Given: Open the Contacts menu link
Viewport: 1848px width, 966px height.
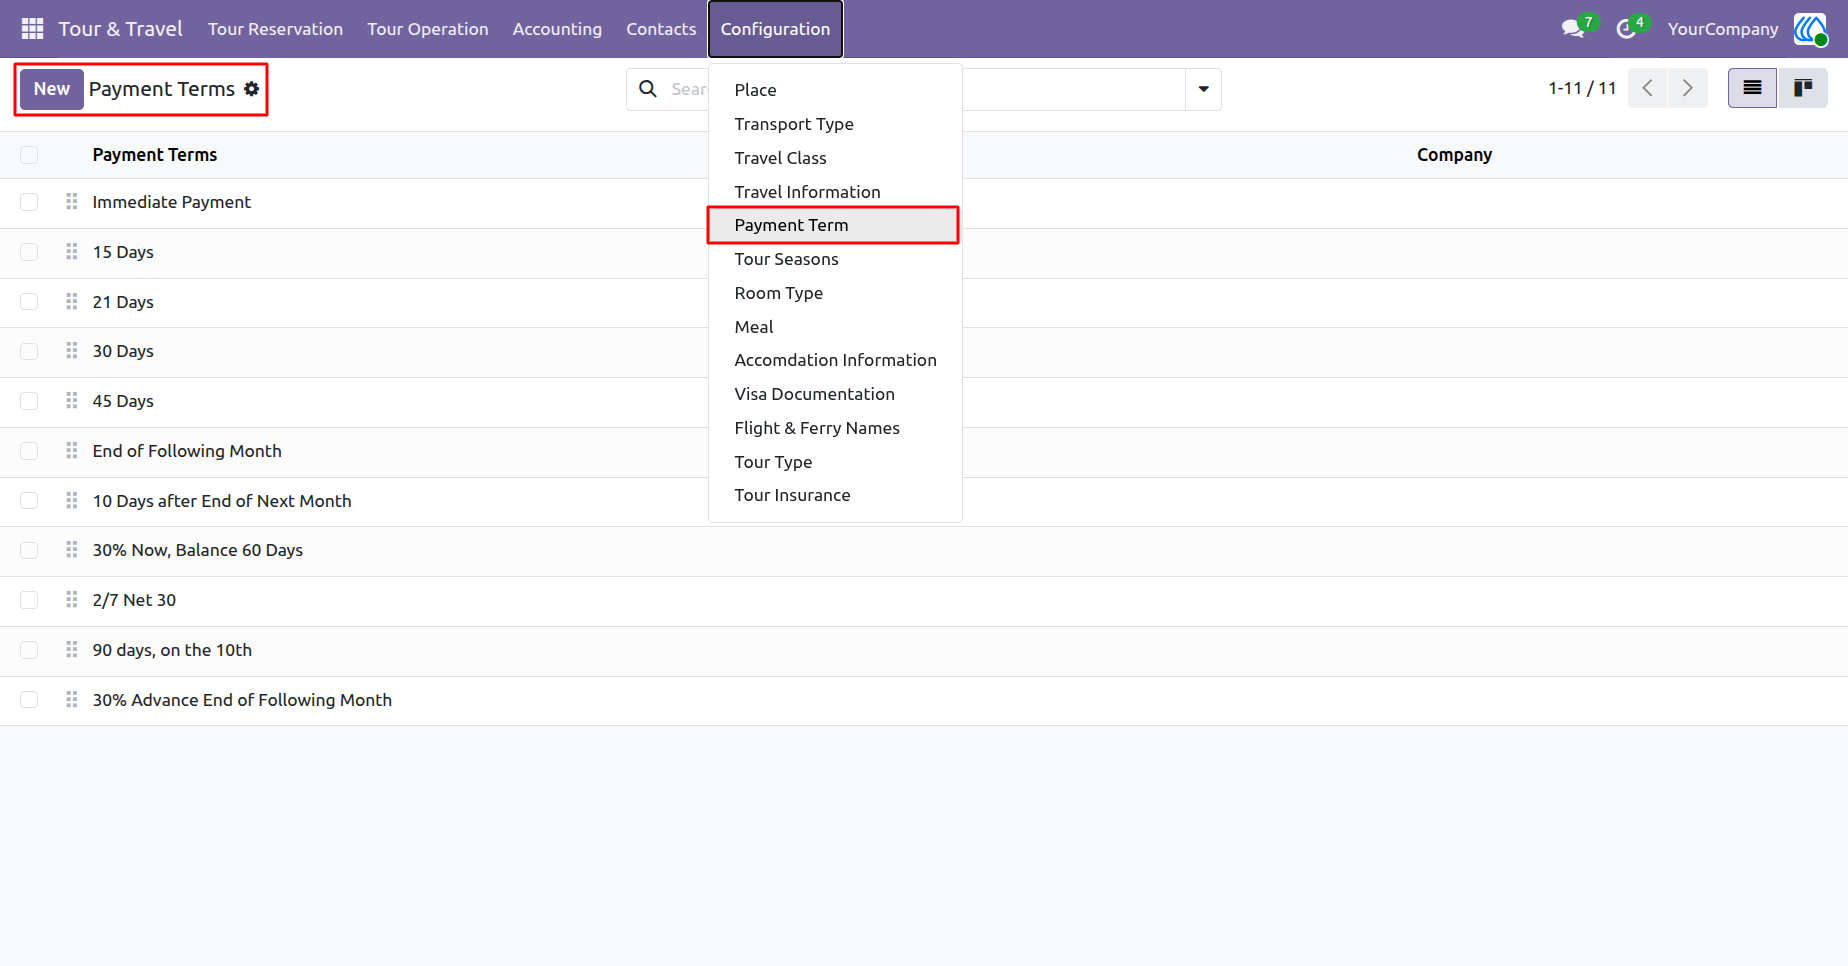Looking at the screenshot, I should point(661,29).
